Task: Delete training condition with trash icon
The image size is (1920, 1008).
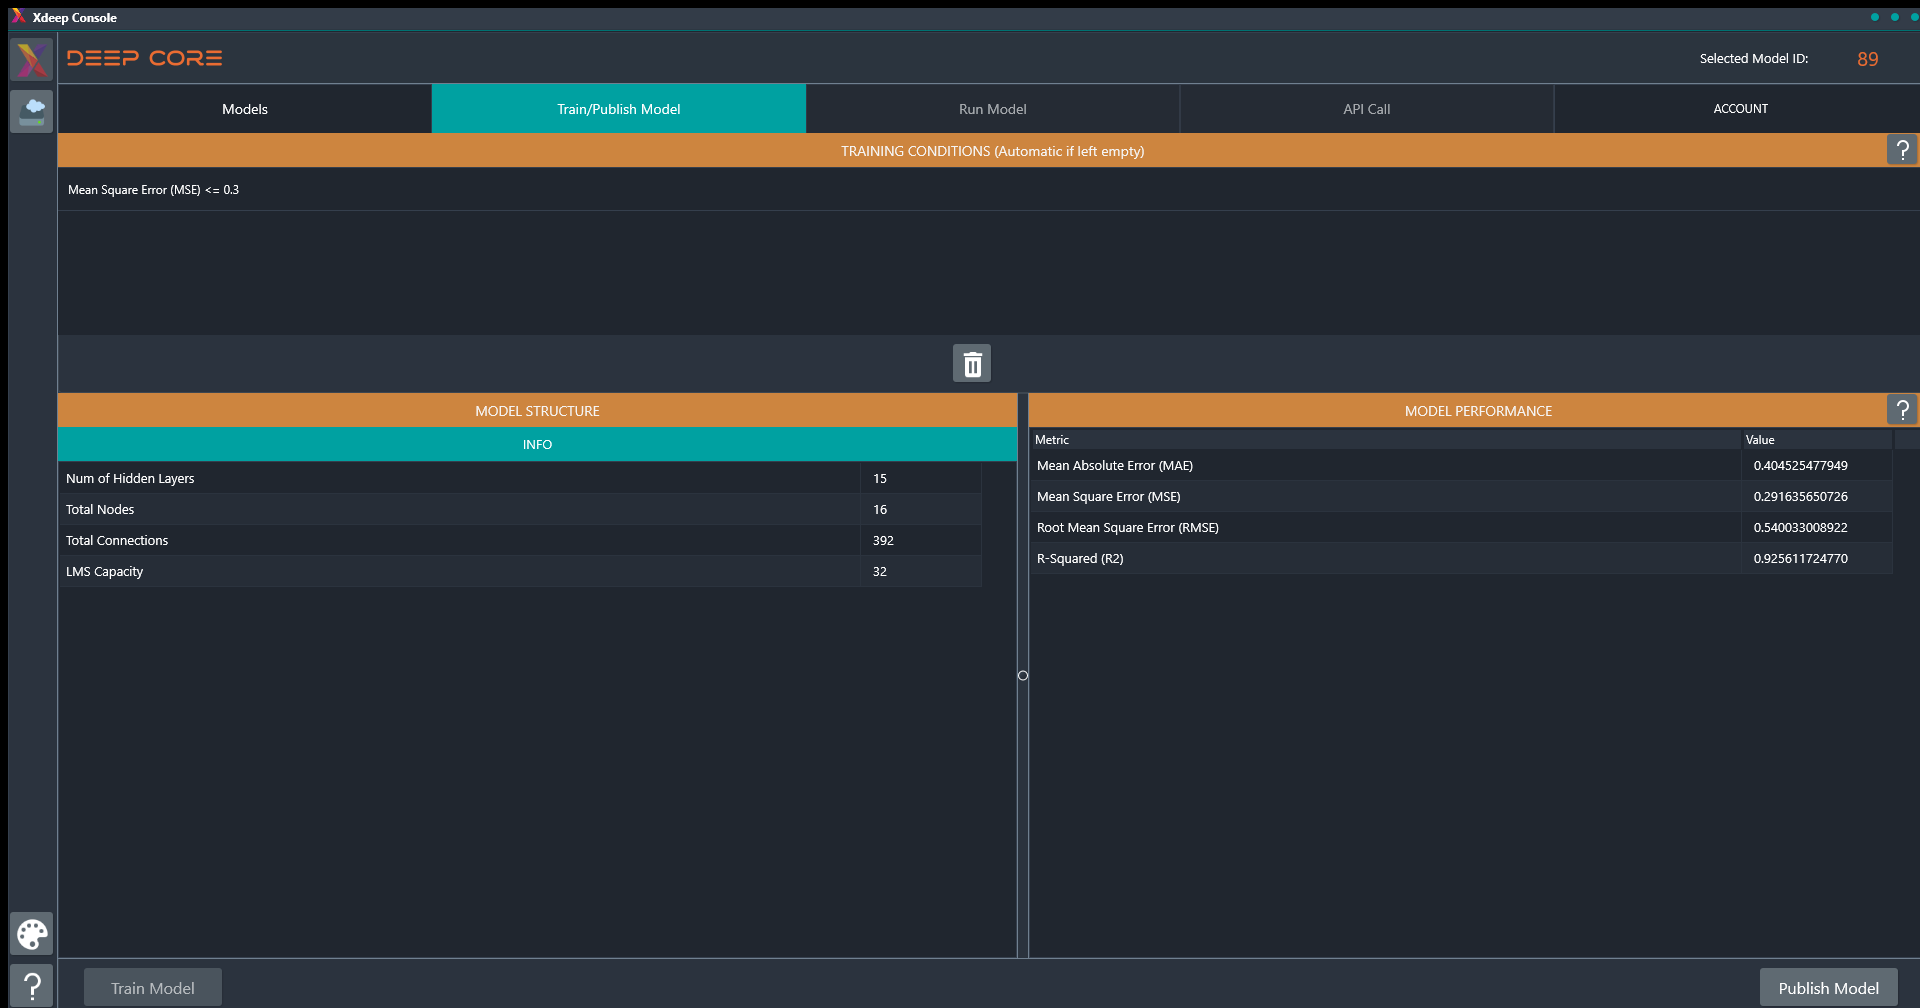Action: (x=972, y=364)
